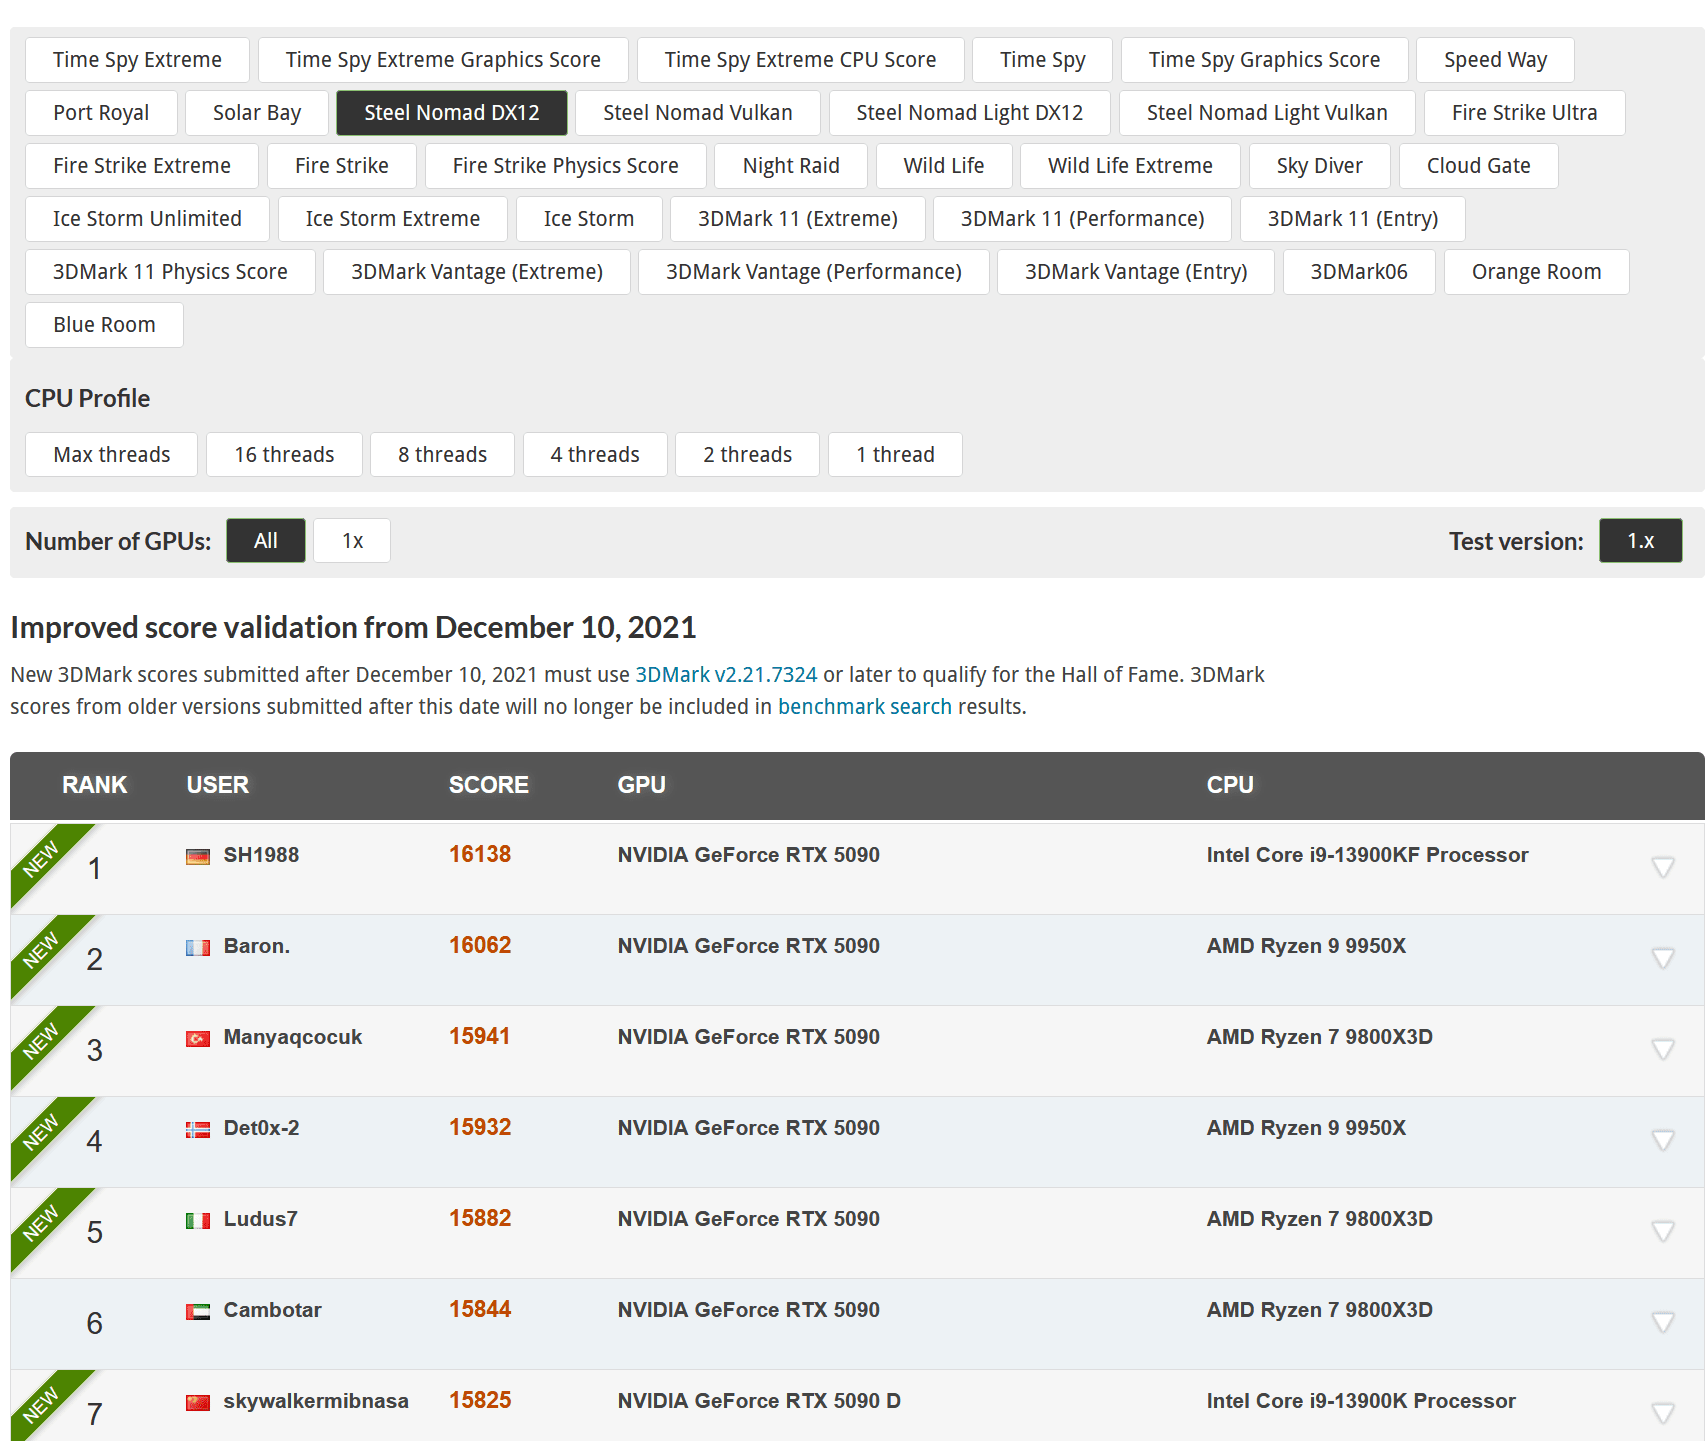The width and height of the screenshot is (1705, 1441).
Task: Click the Turkey flag icon beside Manyaqcocuk
Action: click(x=198, y=1039)
